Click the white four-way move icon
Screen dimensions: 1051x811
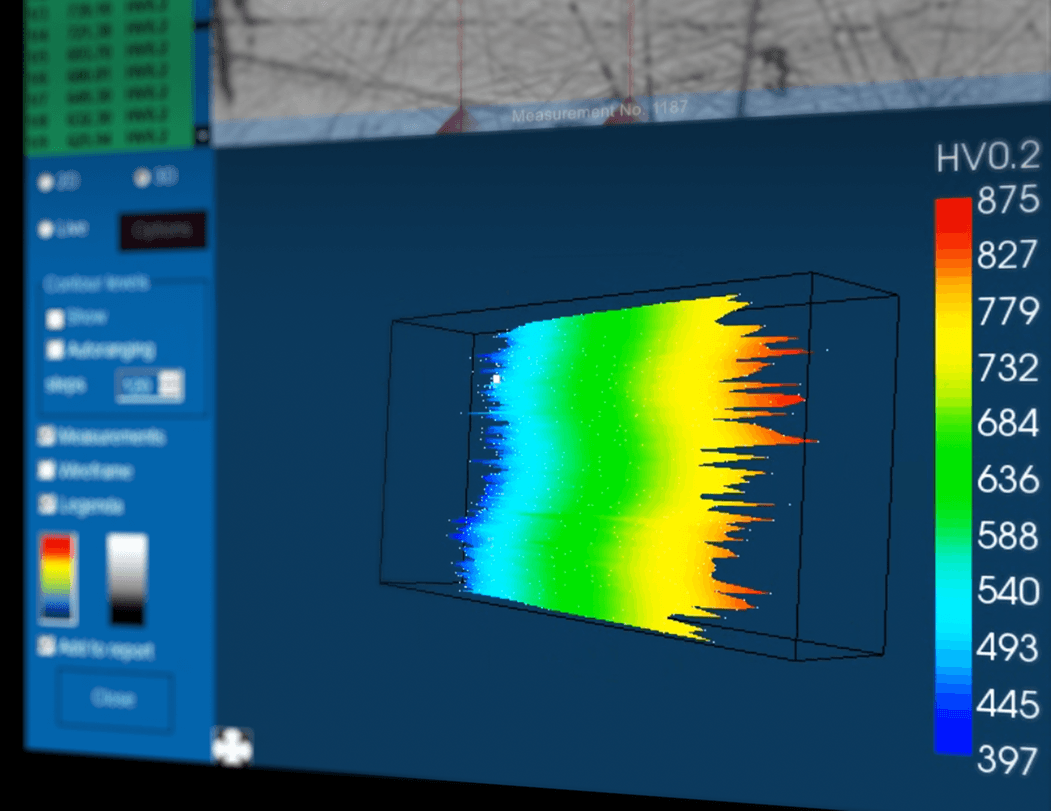coord(232,747)
